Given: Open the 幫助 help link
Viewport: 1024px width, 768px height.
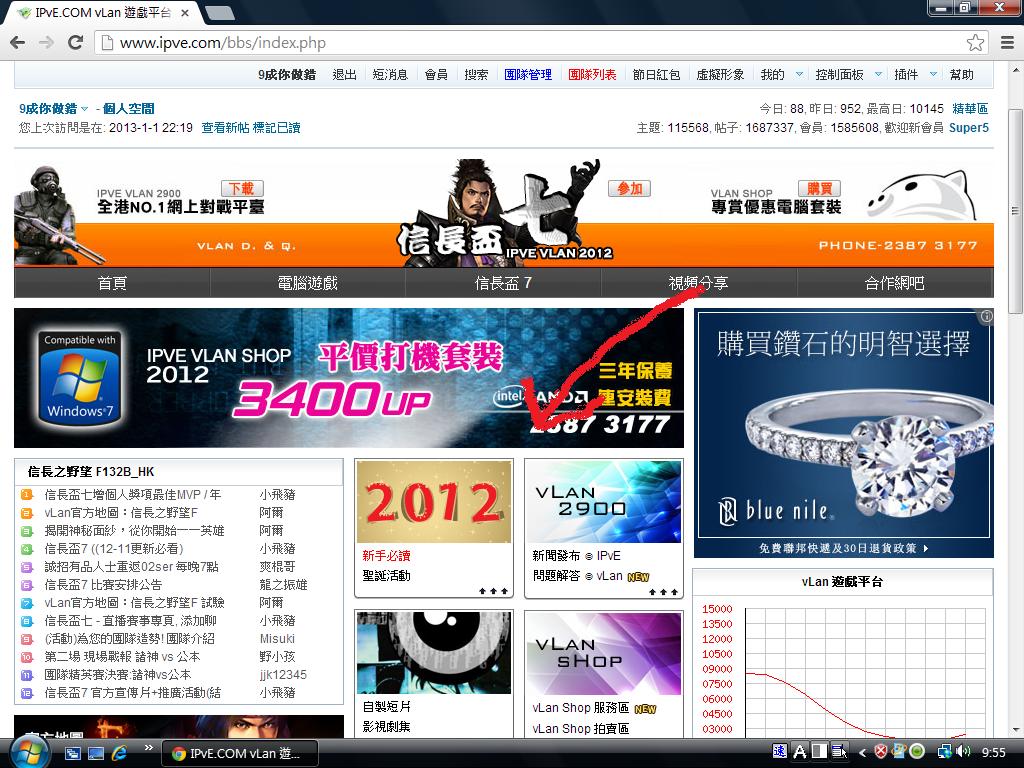Looking at the screenshot, I should (961, 74).
